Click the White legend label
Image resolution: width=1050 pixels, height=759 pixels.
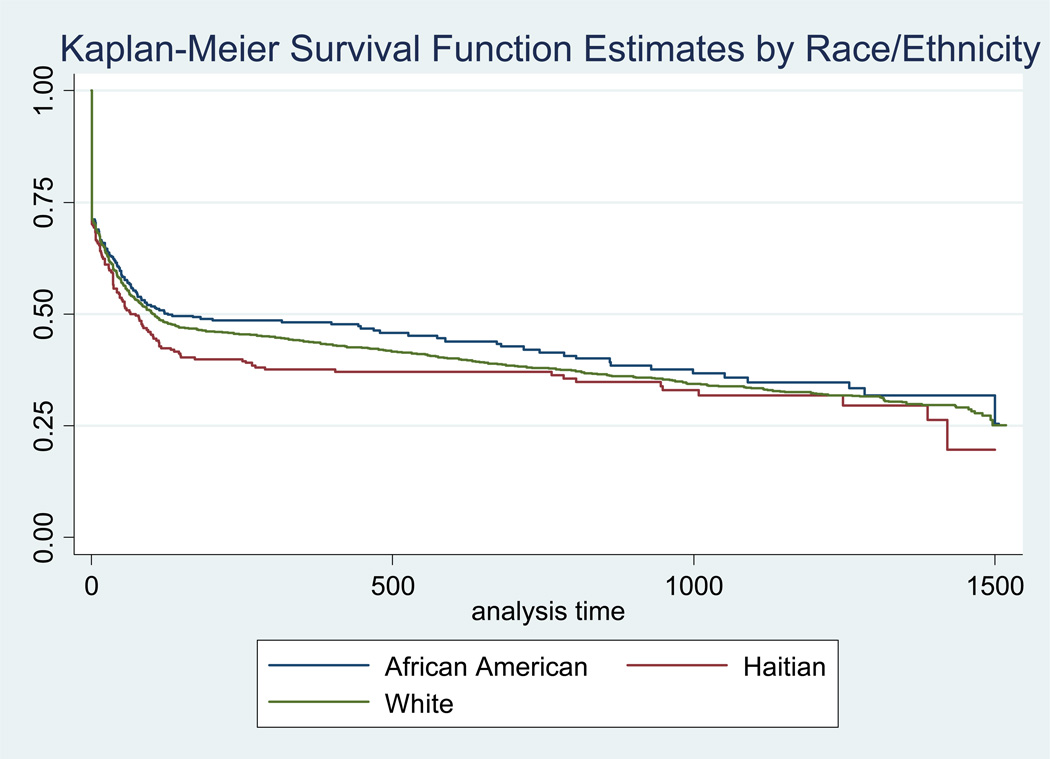coord(419,703)
